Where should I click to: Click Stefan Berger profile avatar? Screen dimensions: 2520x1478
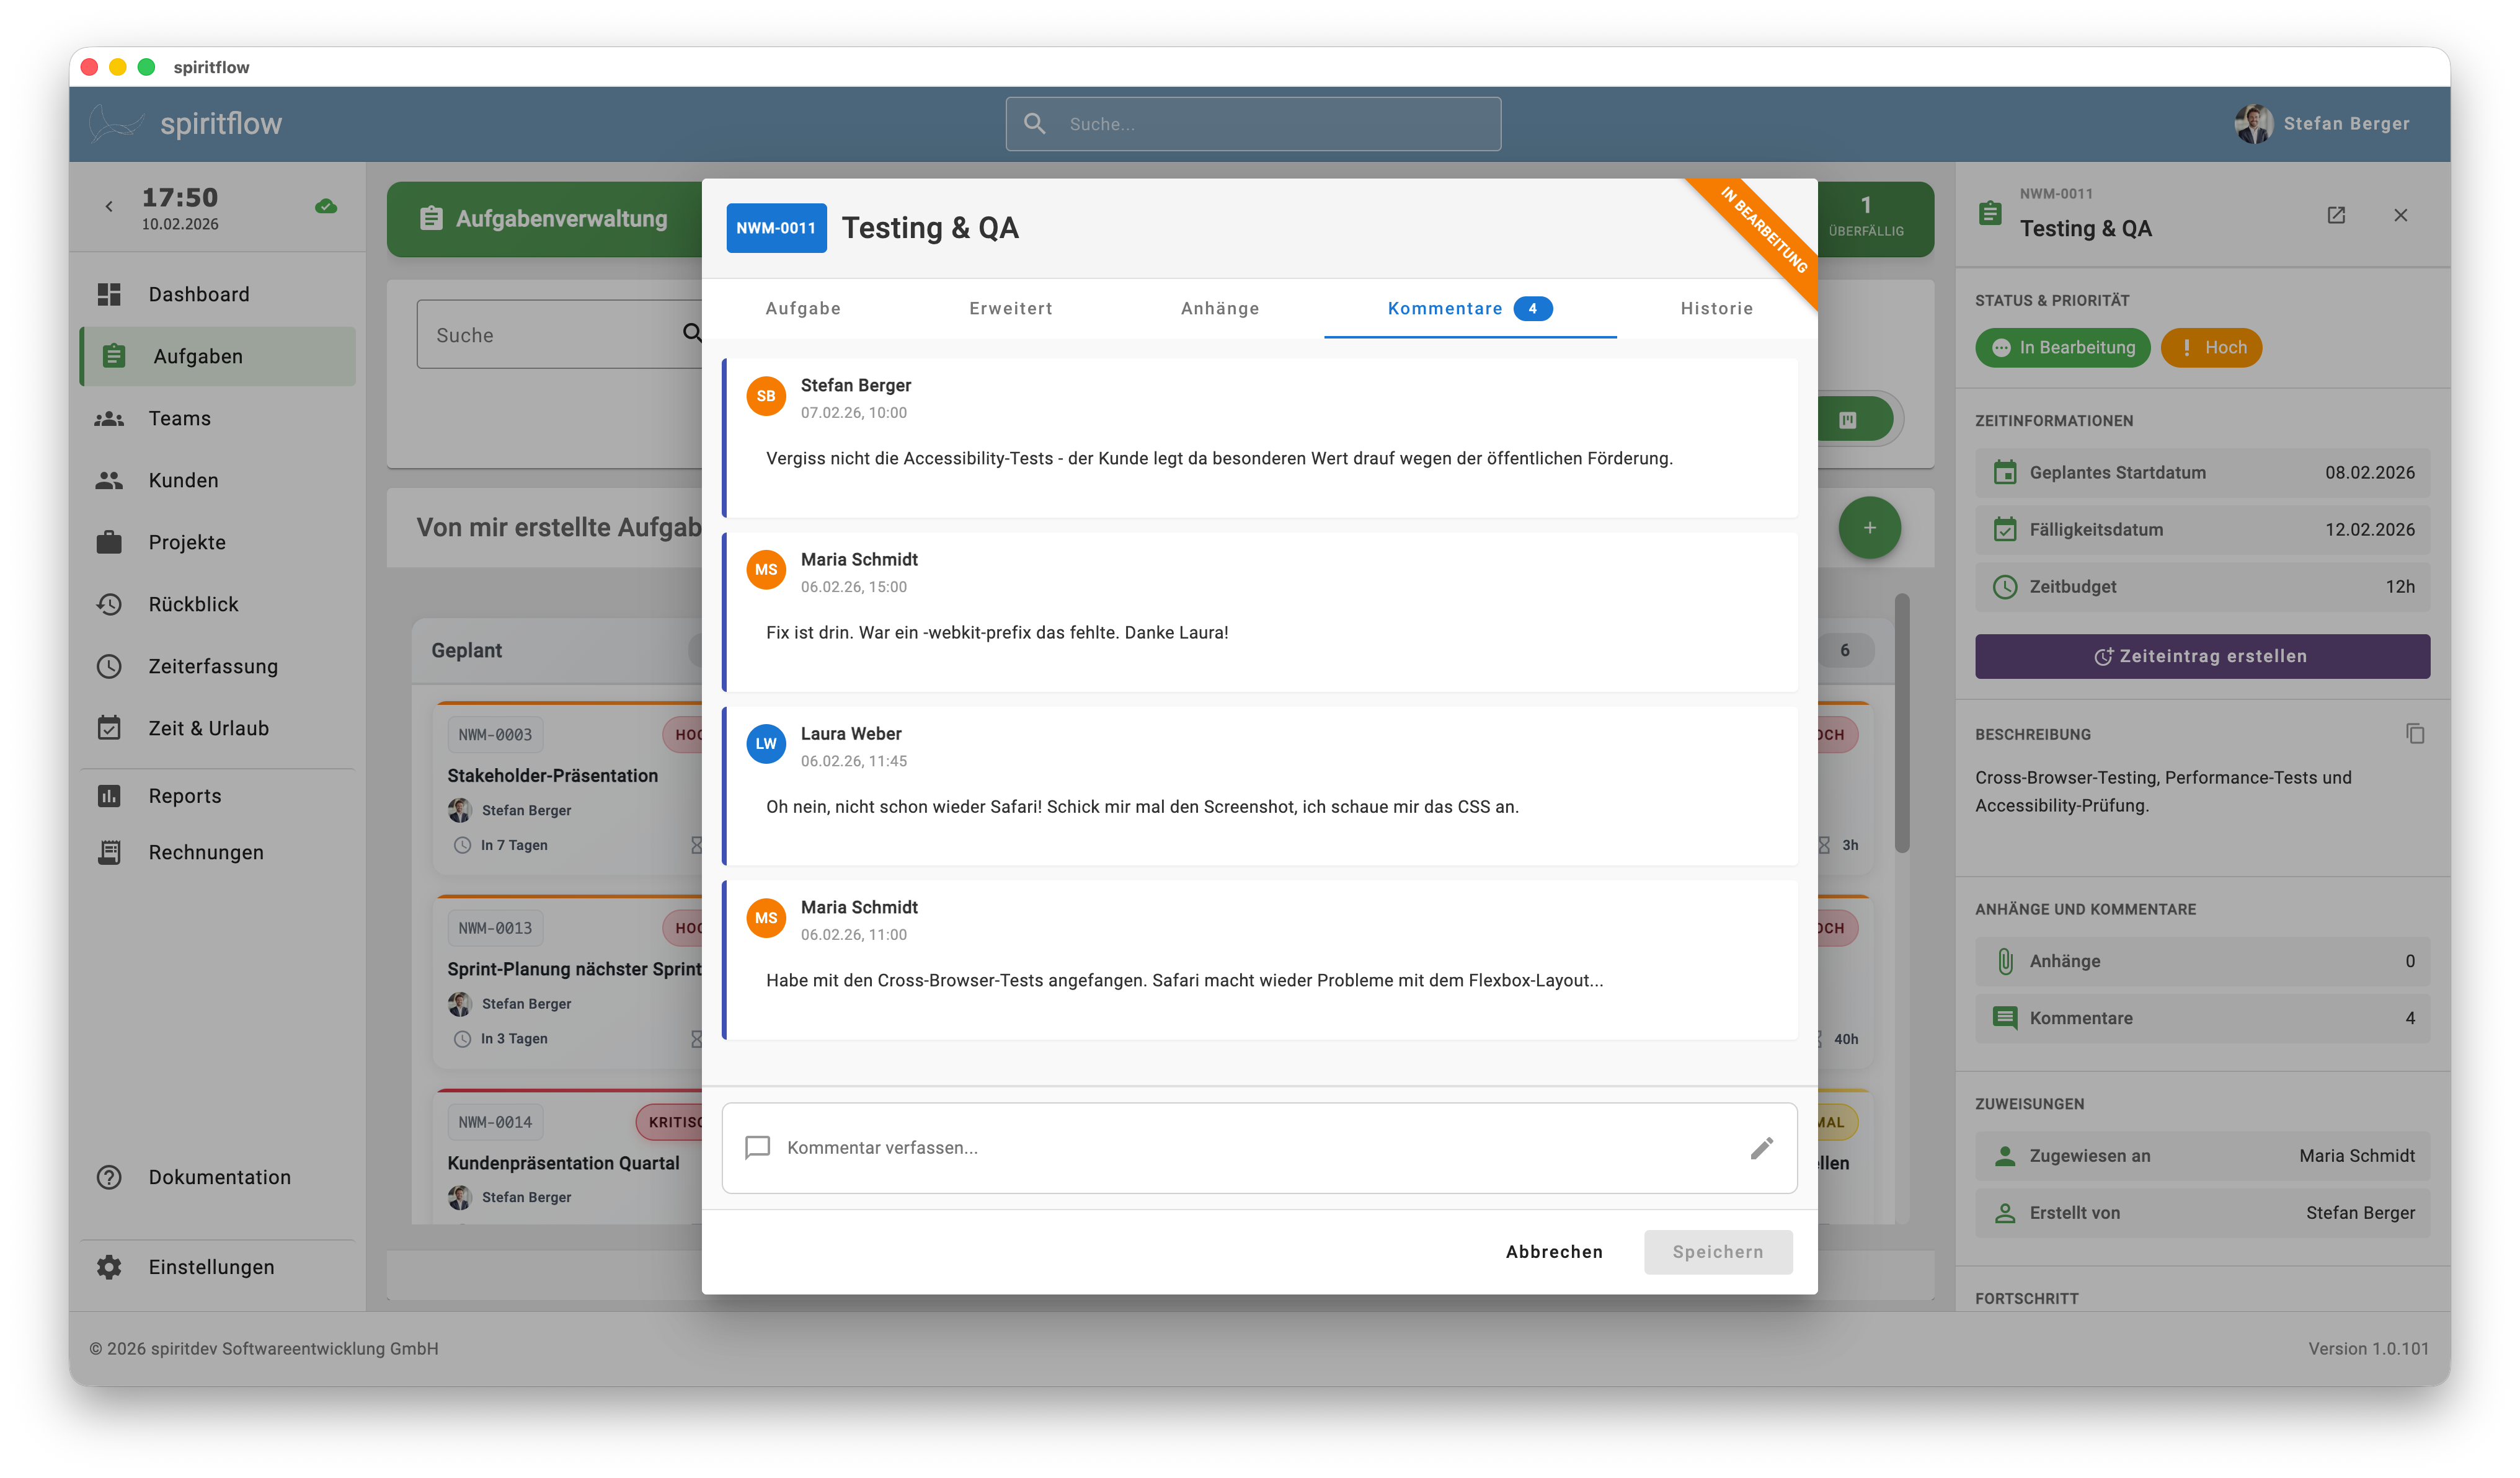pos(2253,124)
